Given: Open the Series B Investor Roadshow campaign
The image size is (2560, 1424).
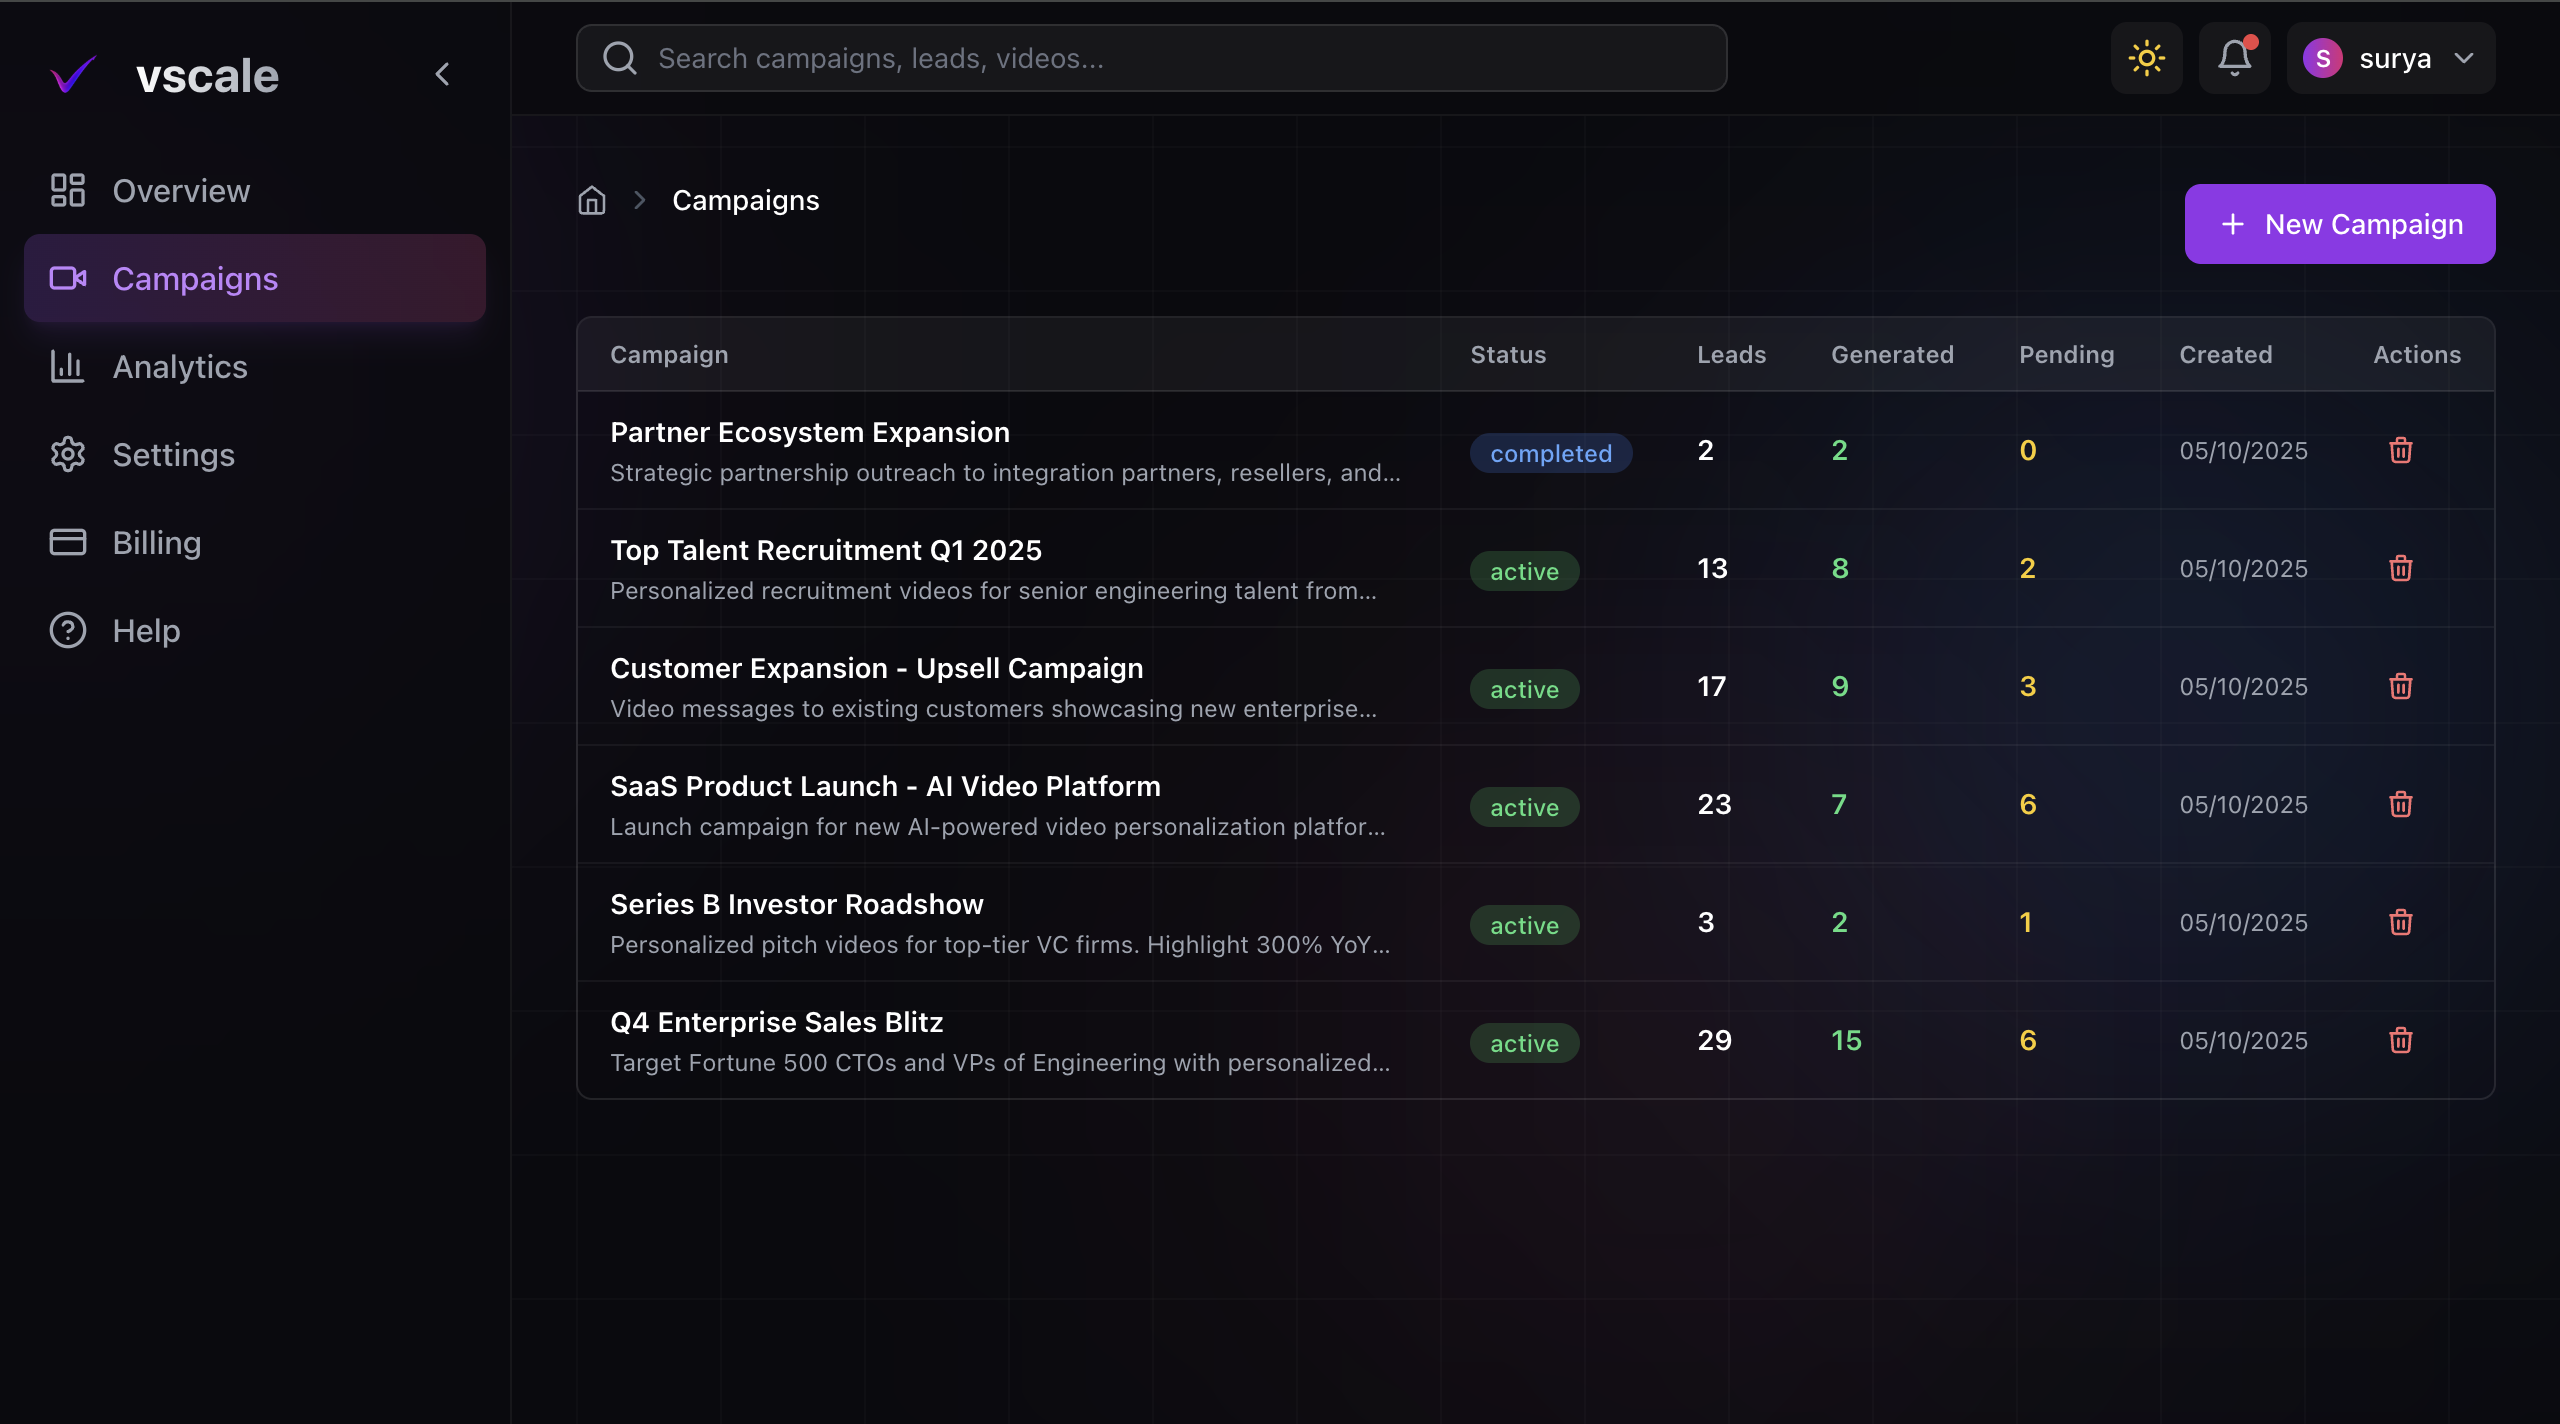Looking at the screenshot, I should click(x=796, y=903).
